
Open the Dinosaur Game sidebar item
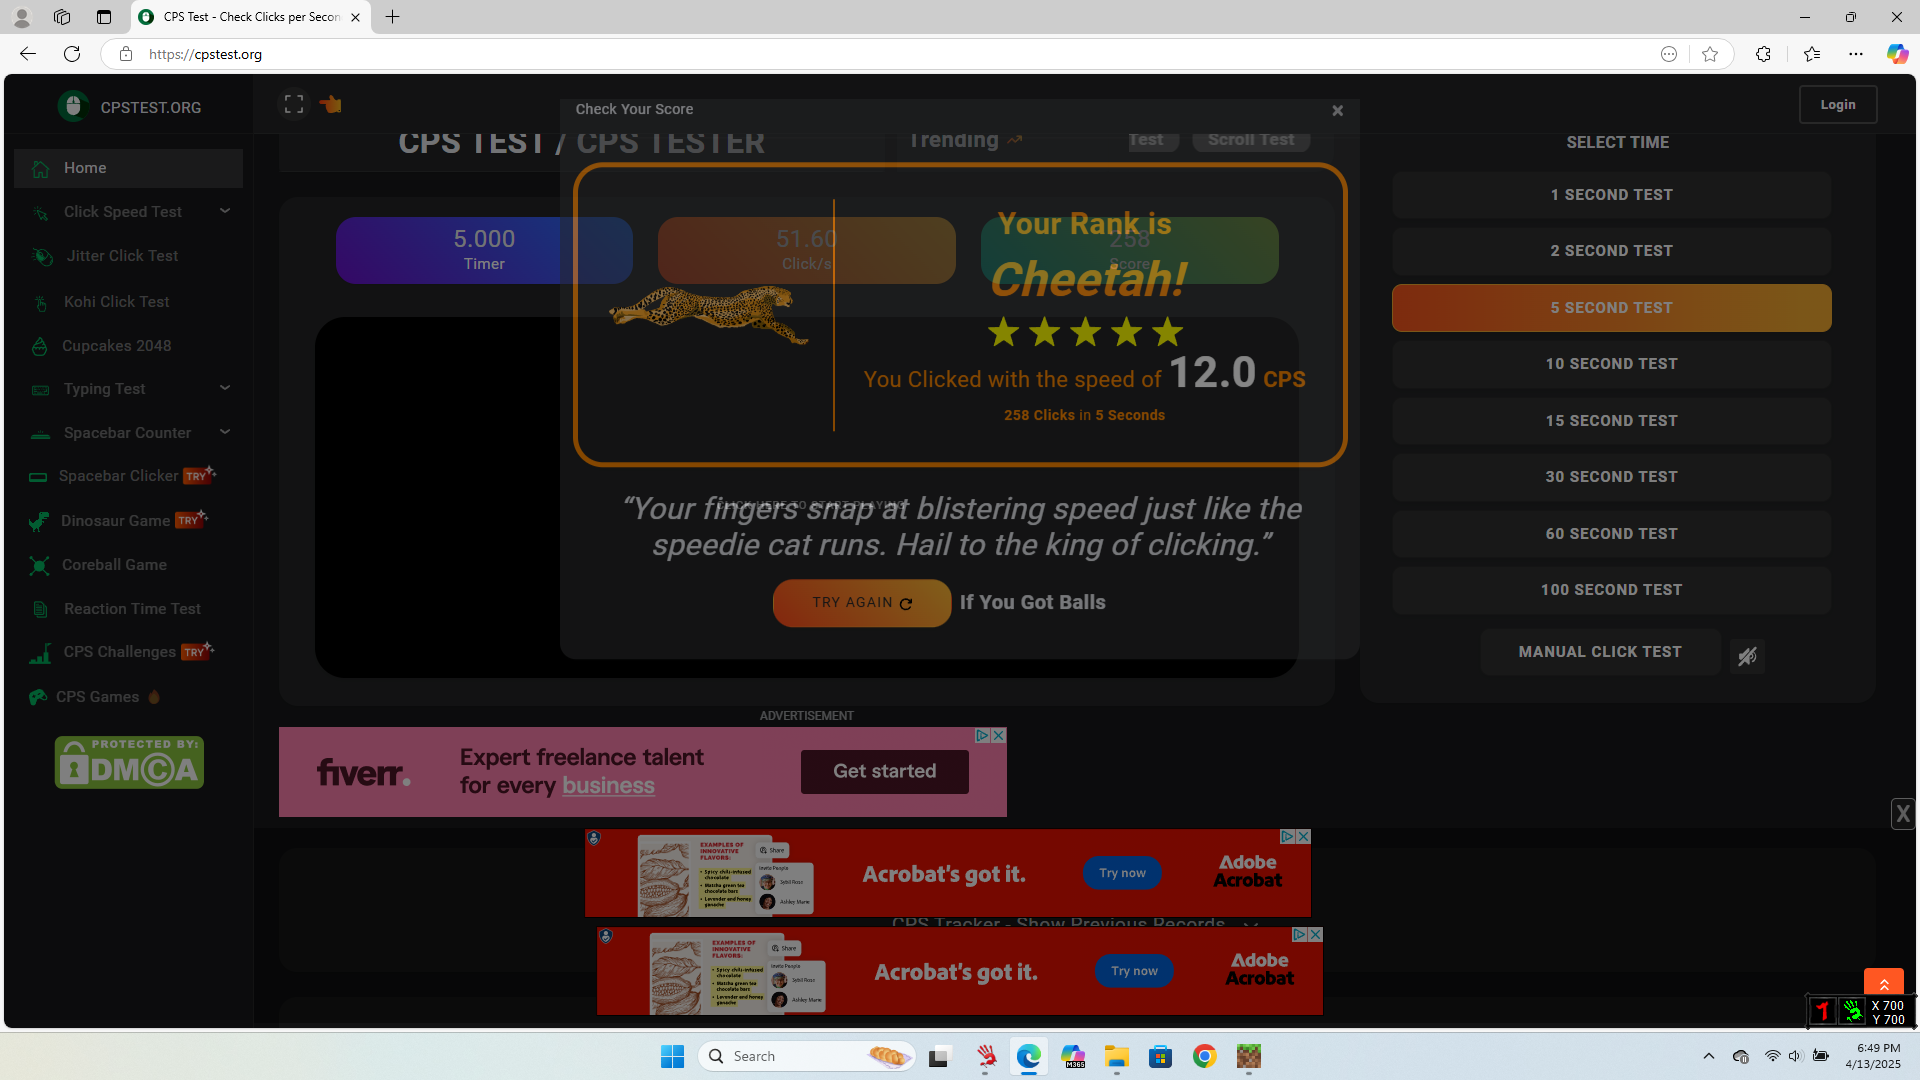tap(115, 521)
